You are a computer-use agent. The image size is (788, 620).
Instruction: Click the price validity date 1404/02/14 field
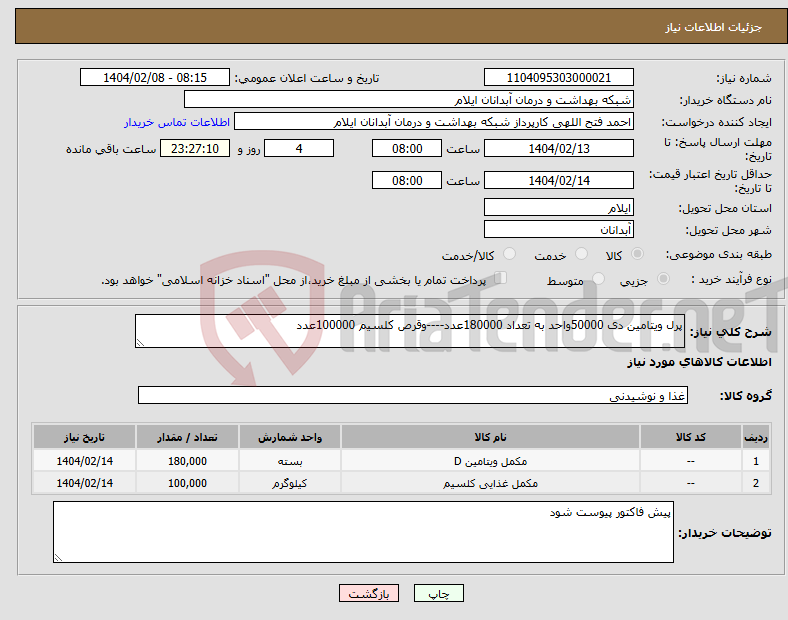(558, 180)
